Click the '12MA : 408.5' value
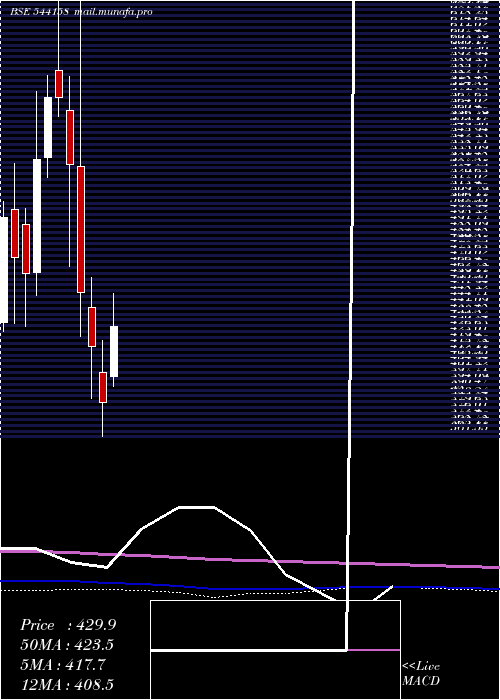This screenshot has width=500, height=700. [x=69, y=685]
